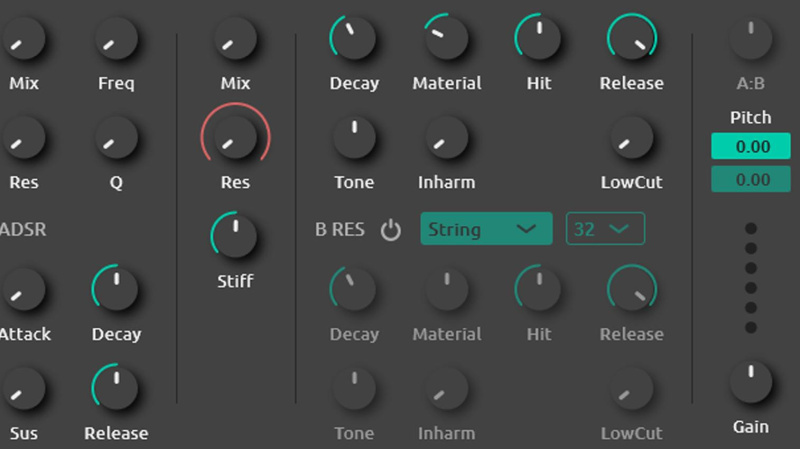Click the top resonator LowCut knob
800x449 pixels.
tap(632, 137)
